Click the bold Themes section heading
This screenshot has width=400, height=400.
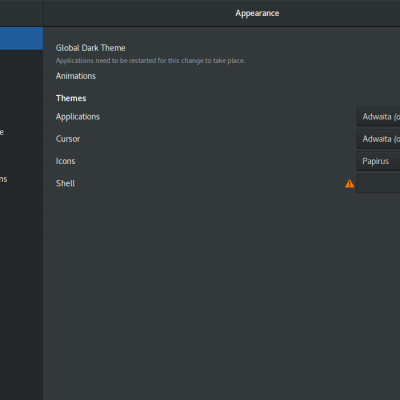[x=71, y=98]
